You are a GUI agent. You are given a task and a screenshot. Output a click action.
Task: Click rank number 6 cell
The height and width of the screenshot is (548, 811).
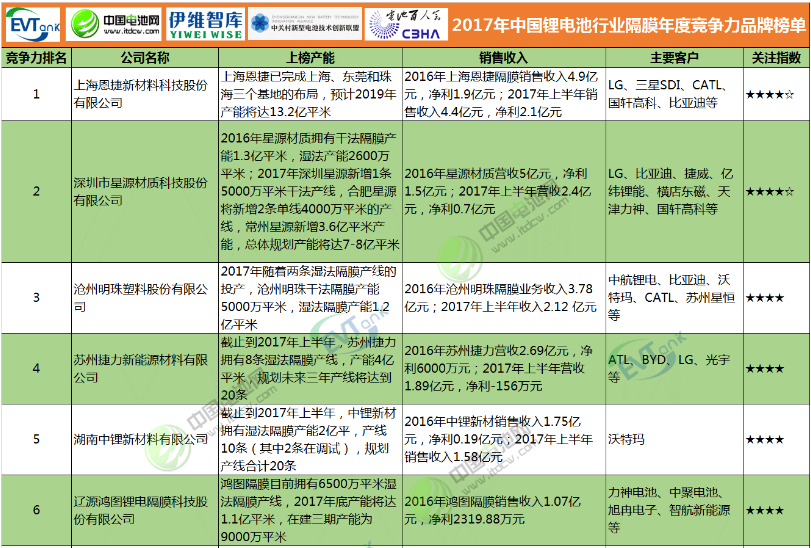coord(36,510)
